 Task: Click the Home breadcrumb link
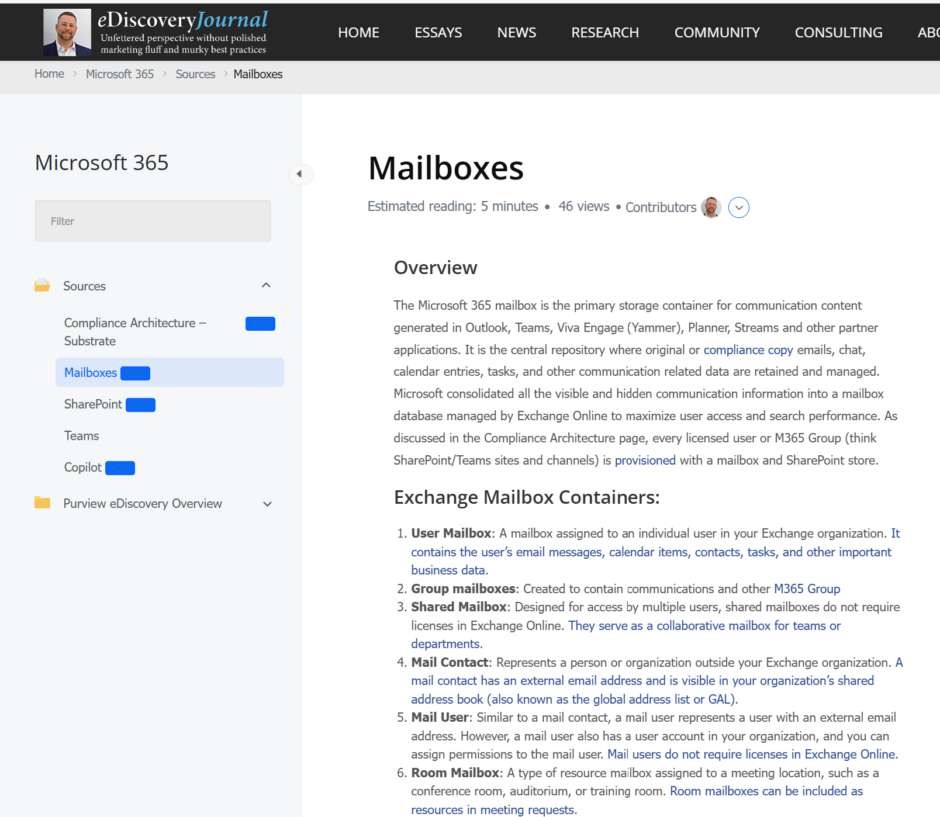pos(49,73)
